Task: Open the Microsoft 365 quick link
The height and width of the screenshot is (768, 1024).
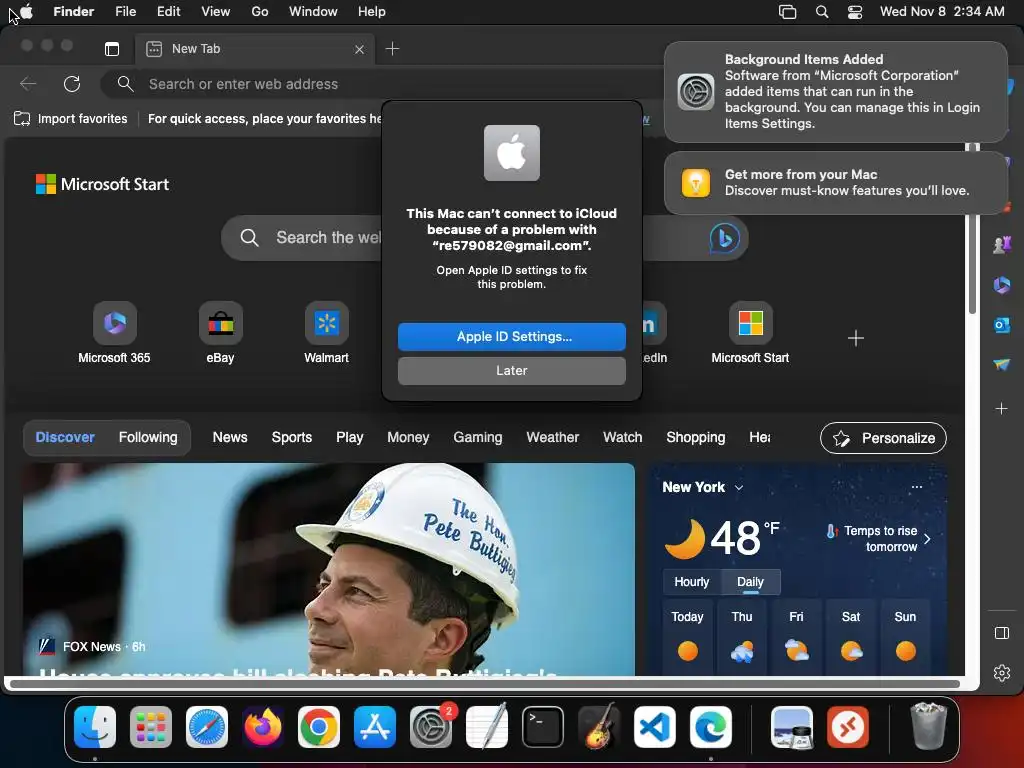Action: tap(114, 332)
